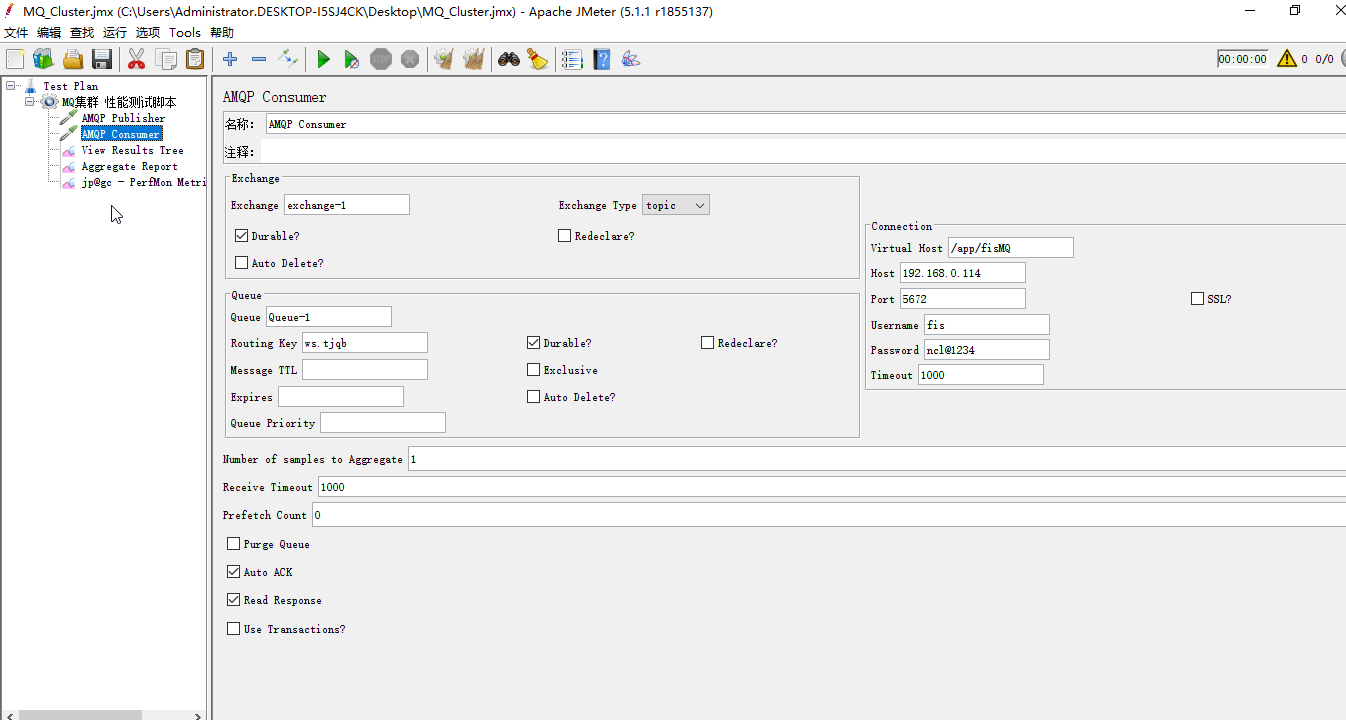Click the Port input field

tap(963, 299)
